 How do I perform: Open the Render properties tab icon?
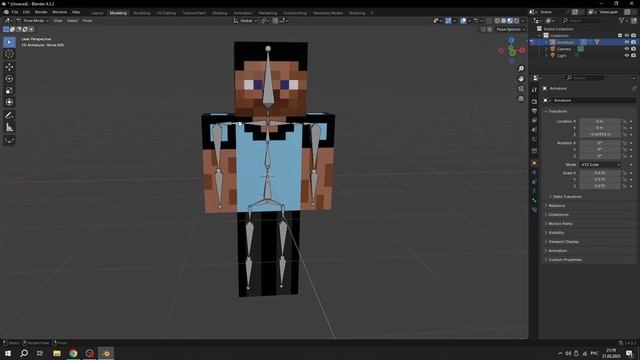coord(534,101)
